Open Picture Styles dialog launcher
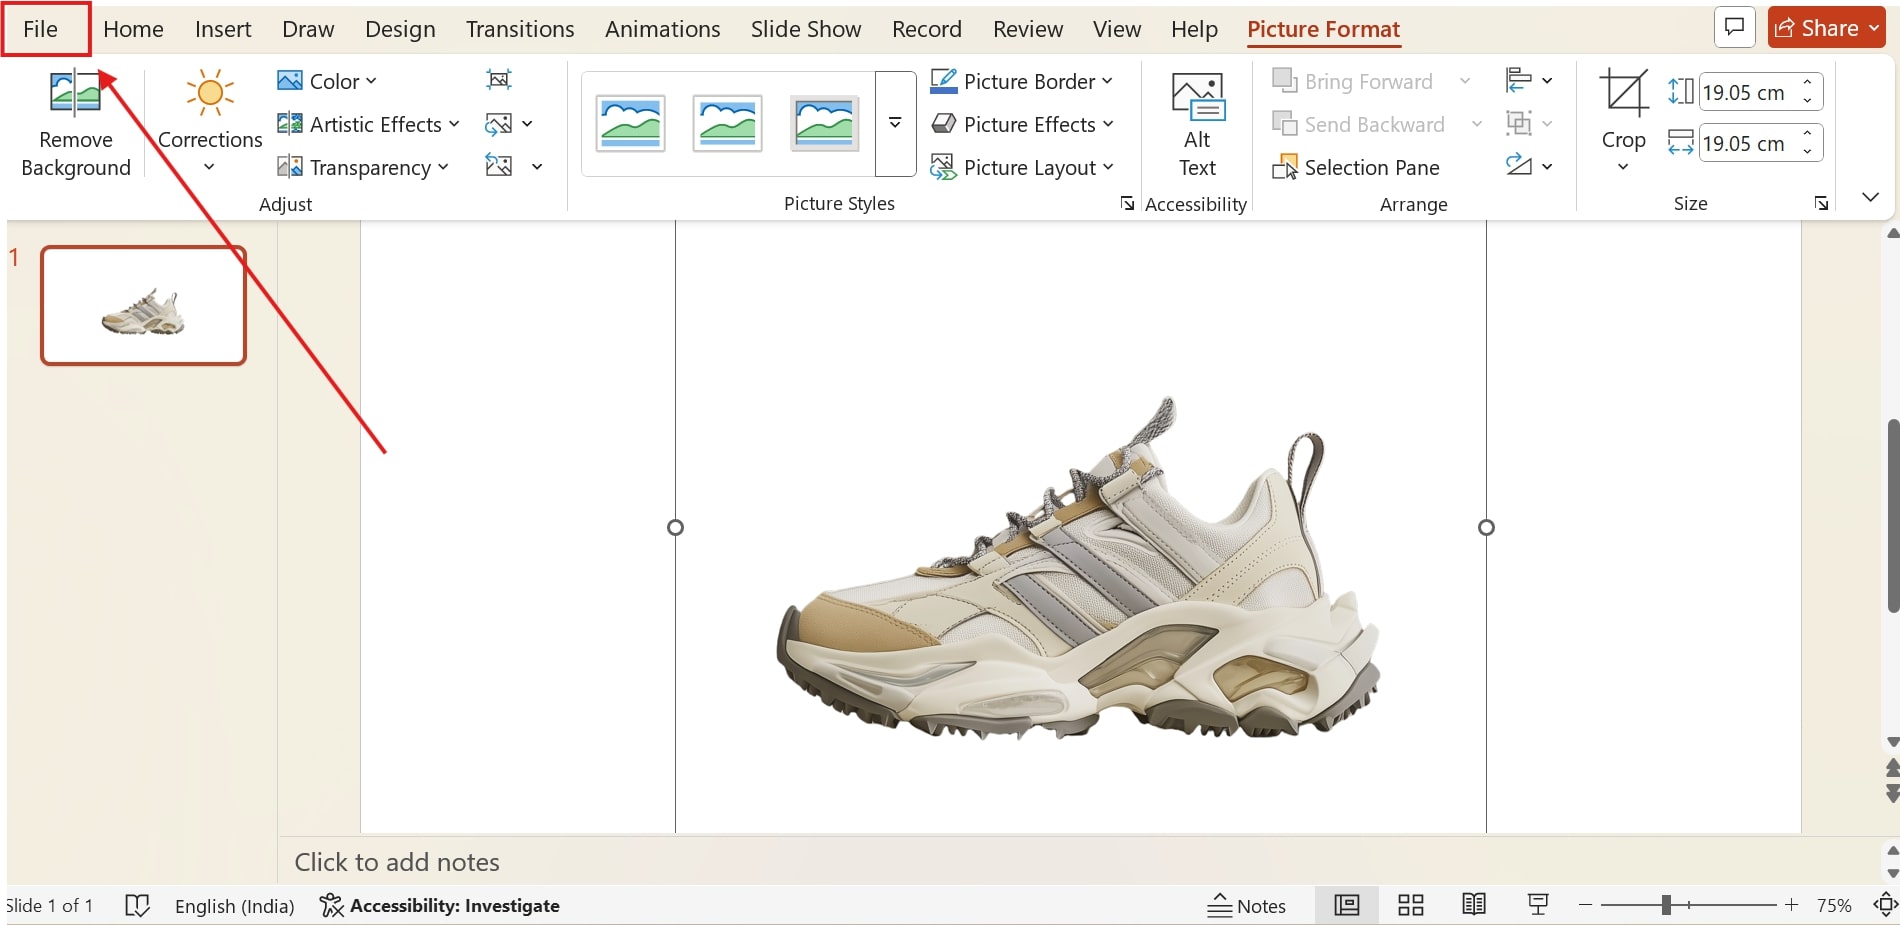Image resolution: width=1900 pixels, height=925 pixels. click(1128, 203)
